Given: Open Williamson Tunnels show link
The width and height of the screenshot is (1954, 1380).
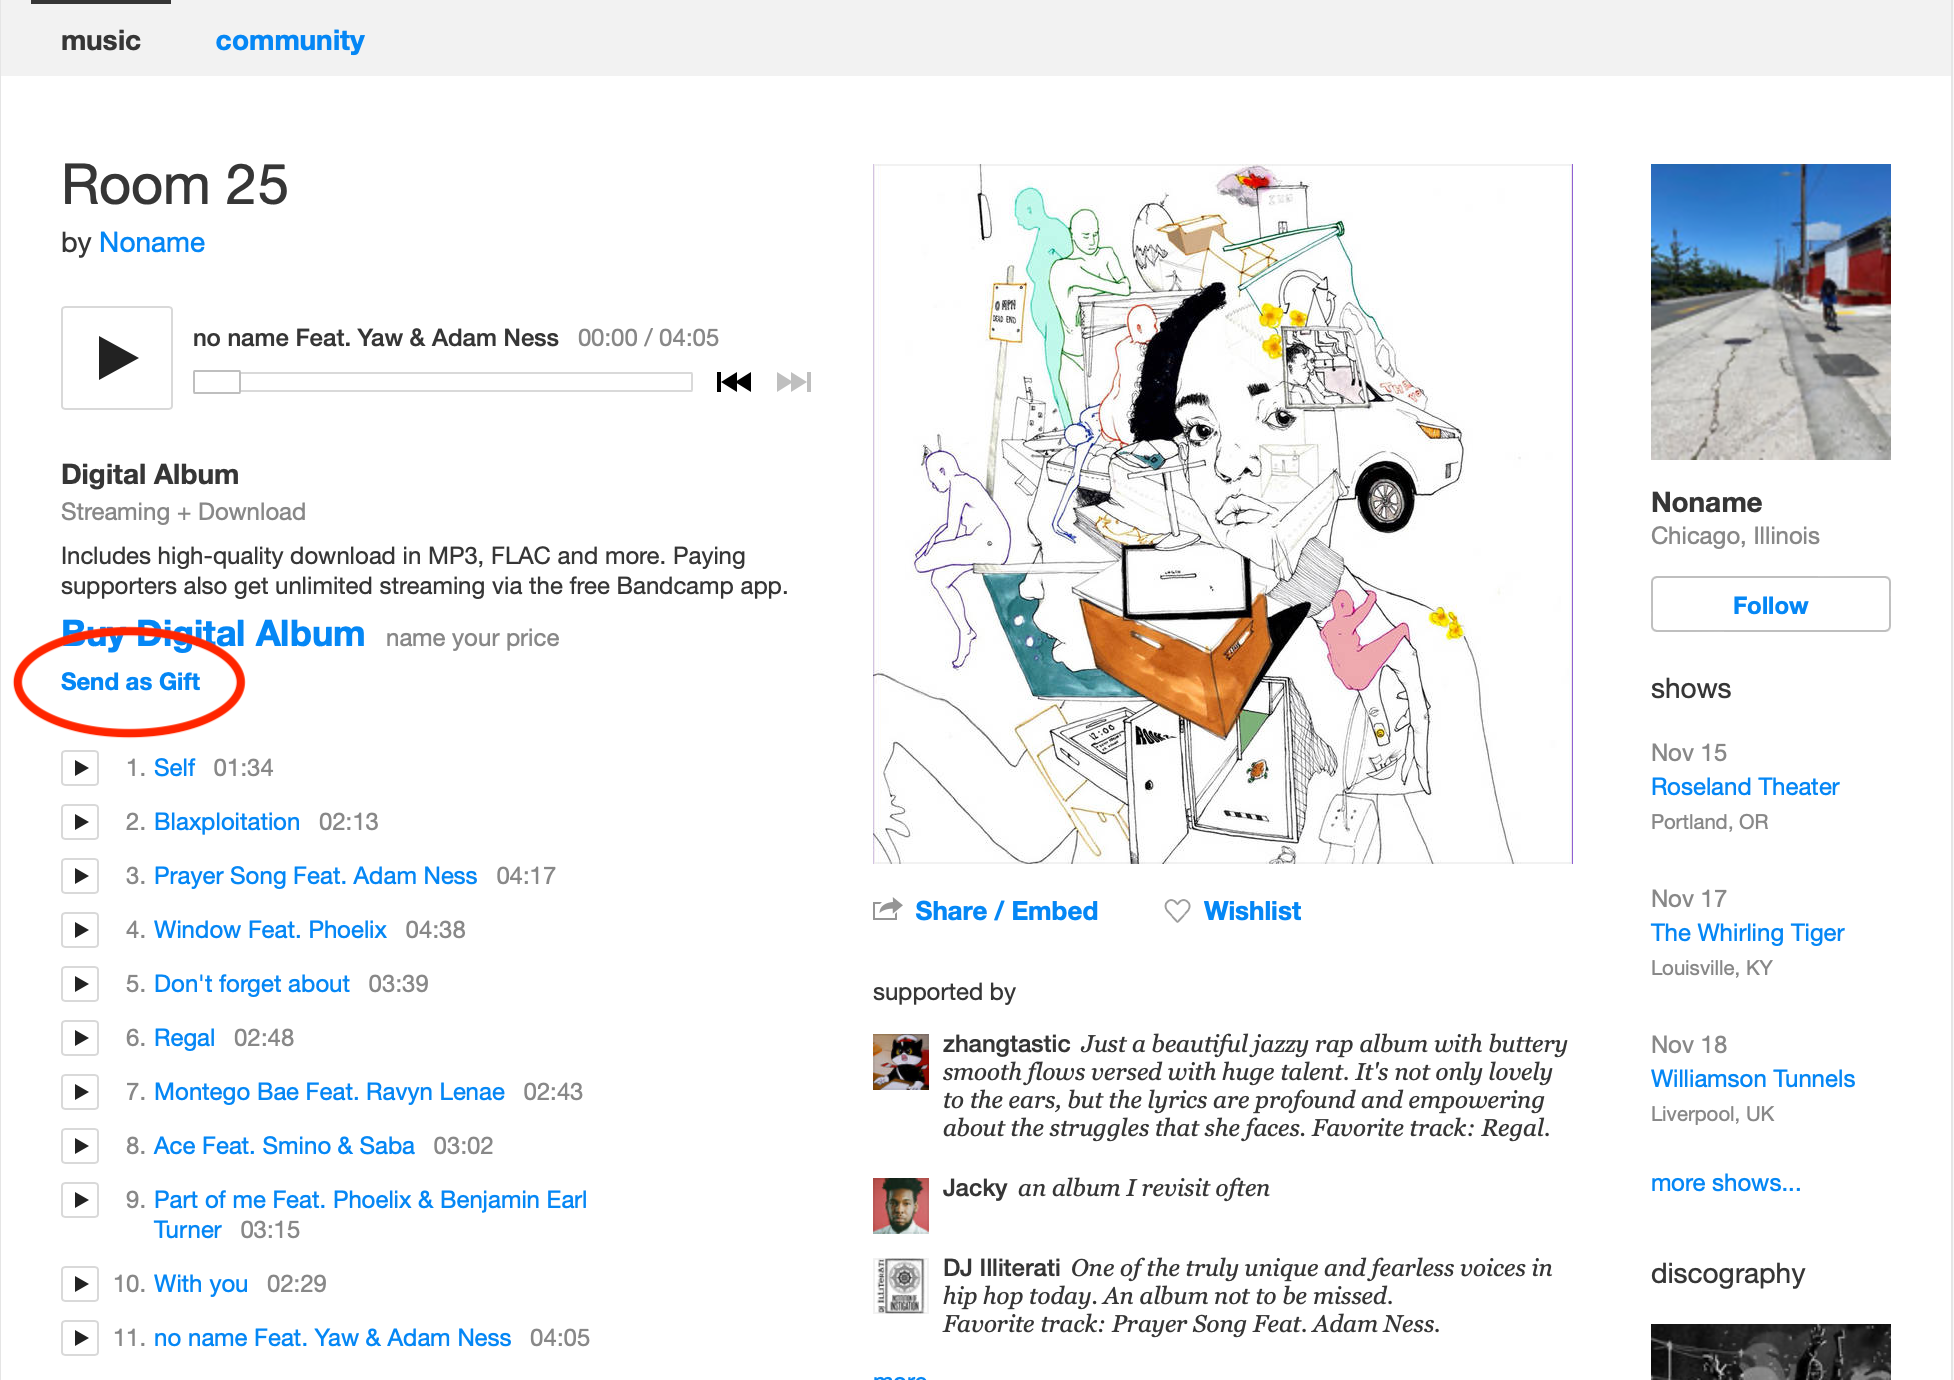Looking at the screenshot, I should pos(1753,1079).
